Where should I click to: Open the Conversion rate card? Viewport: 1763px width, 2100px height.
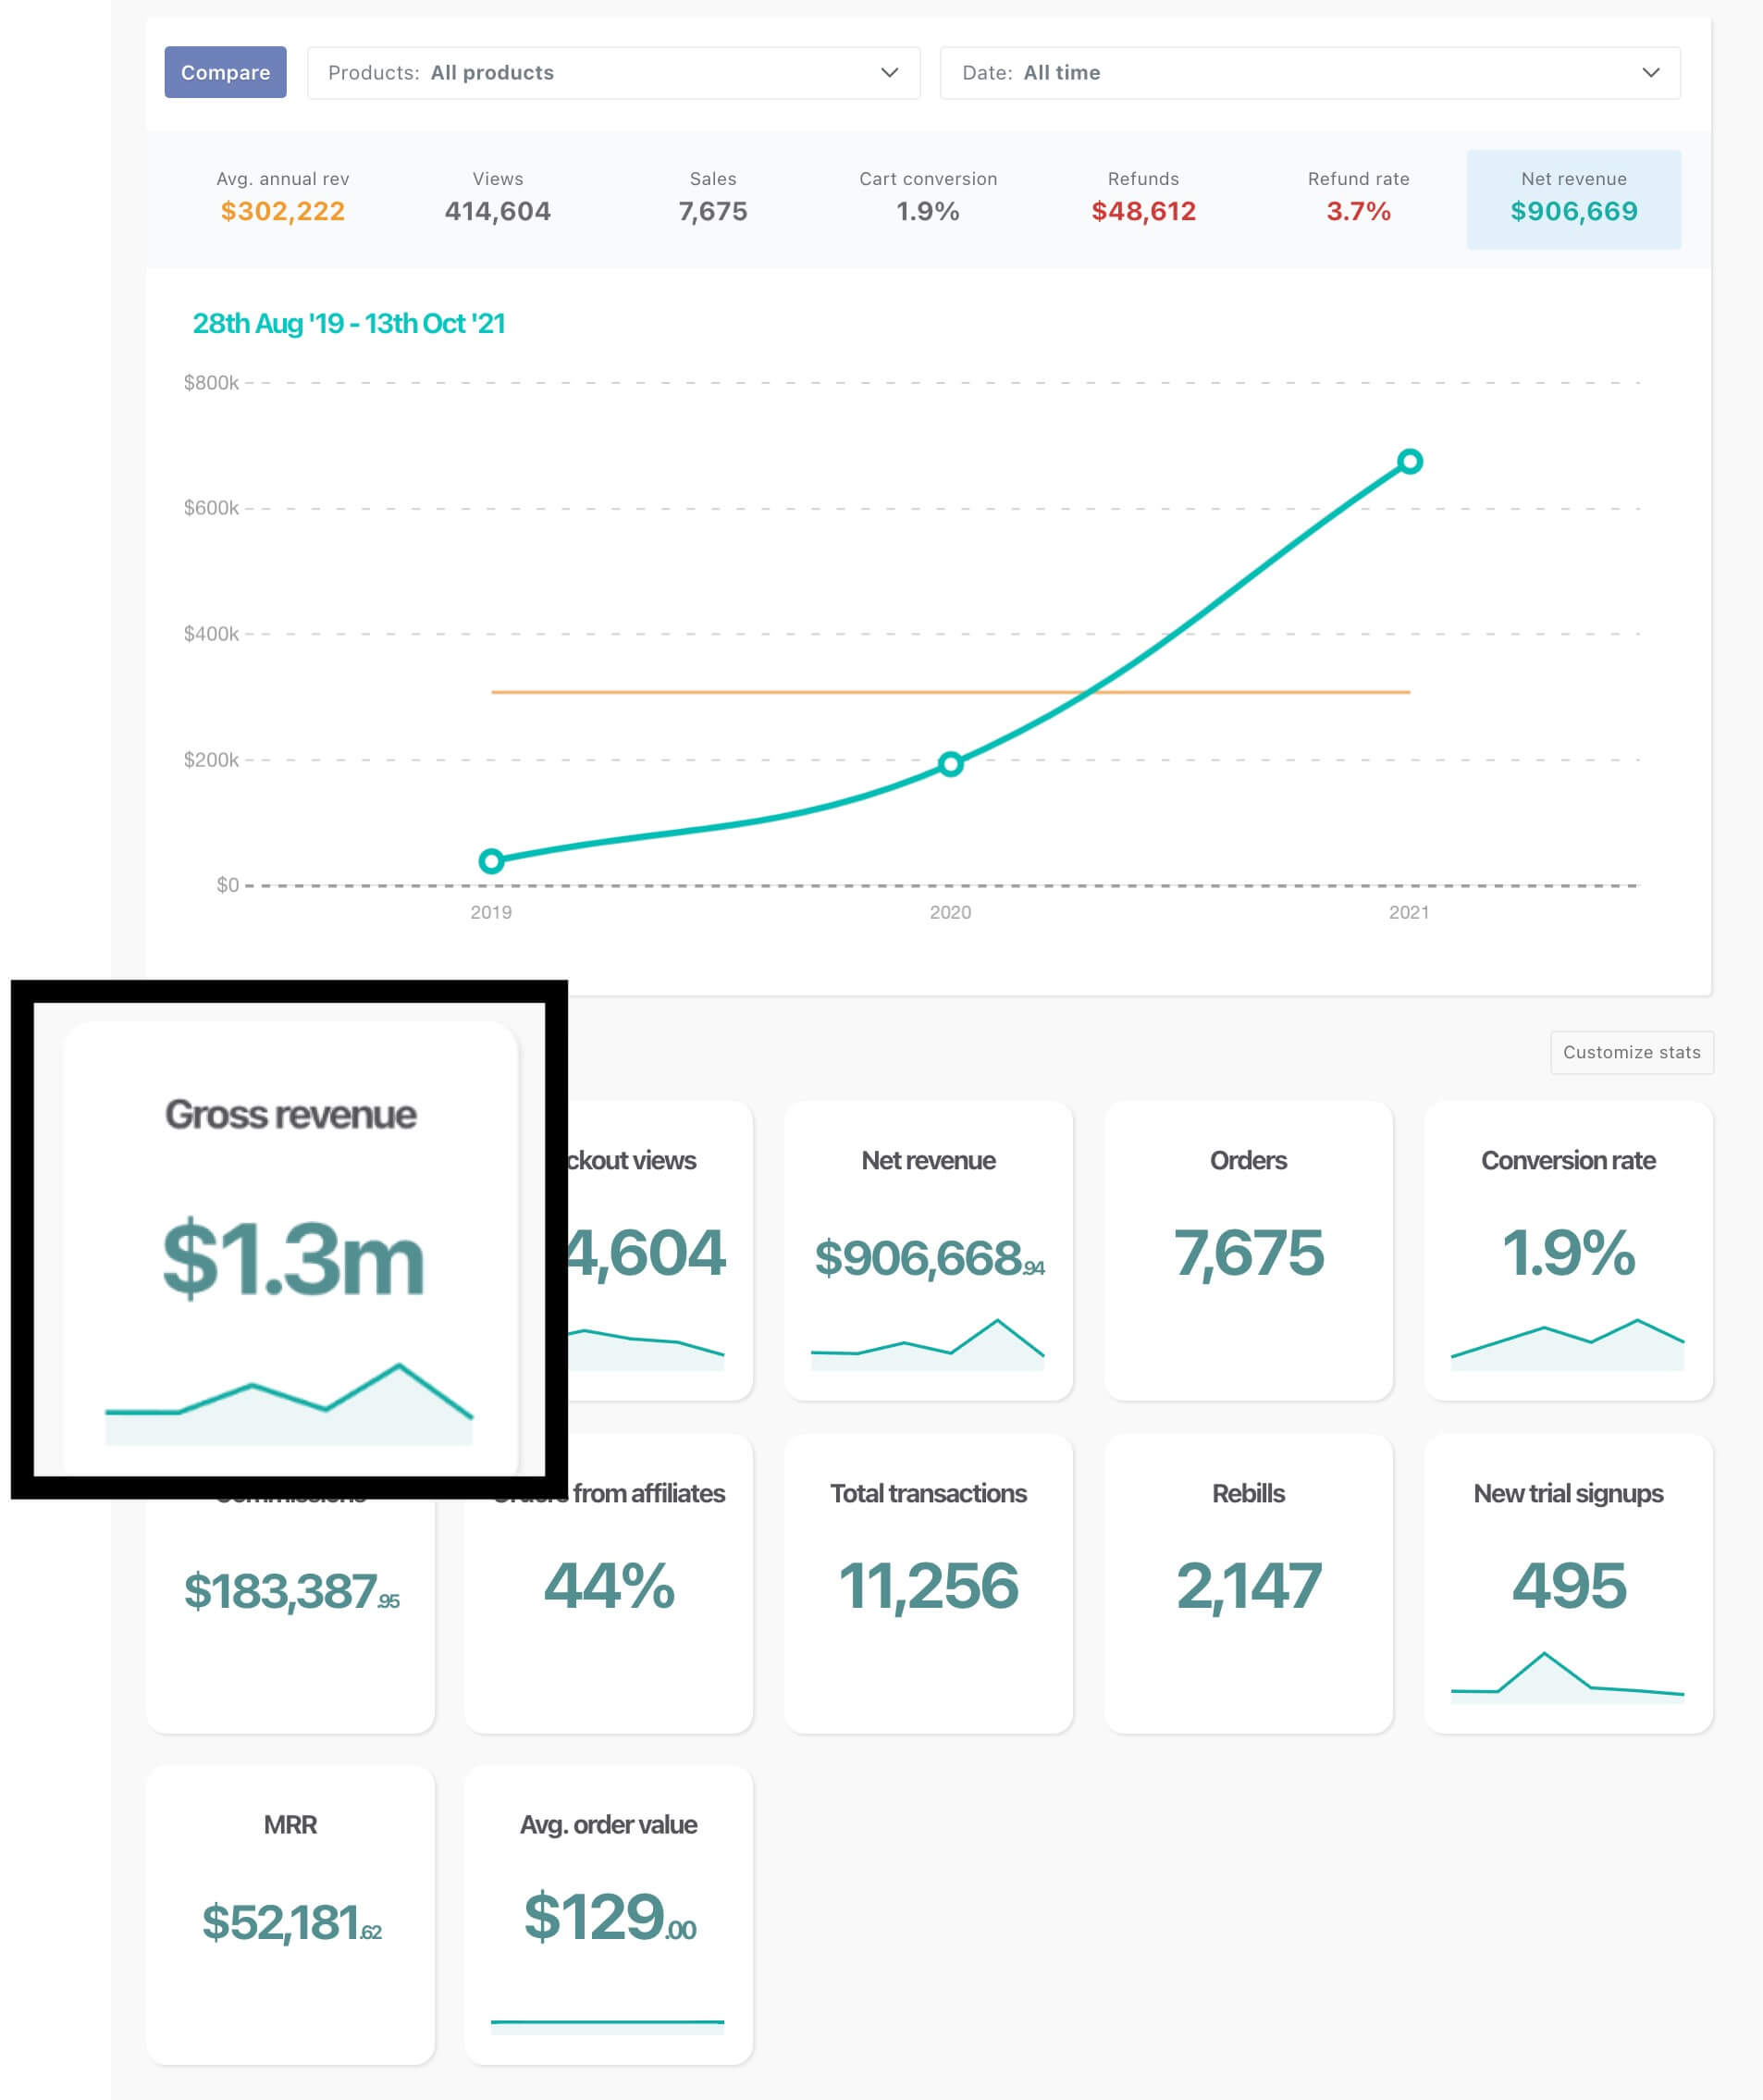tap(1567, 1253)
